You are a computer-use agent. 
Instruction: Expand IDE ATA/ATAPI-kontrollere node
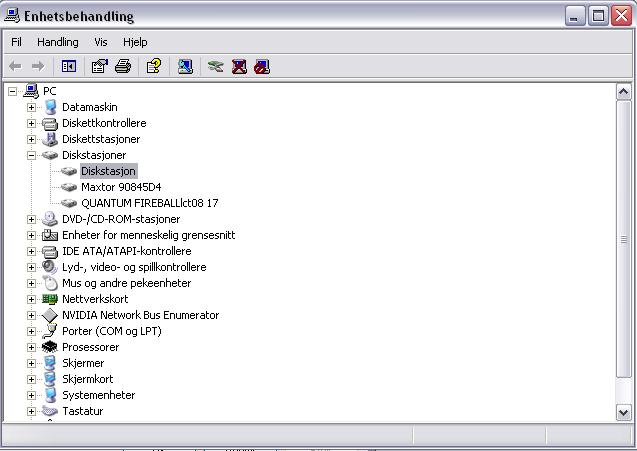pos(31,251)
